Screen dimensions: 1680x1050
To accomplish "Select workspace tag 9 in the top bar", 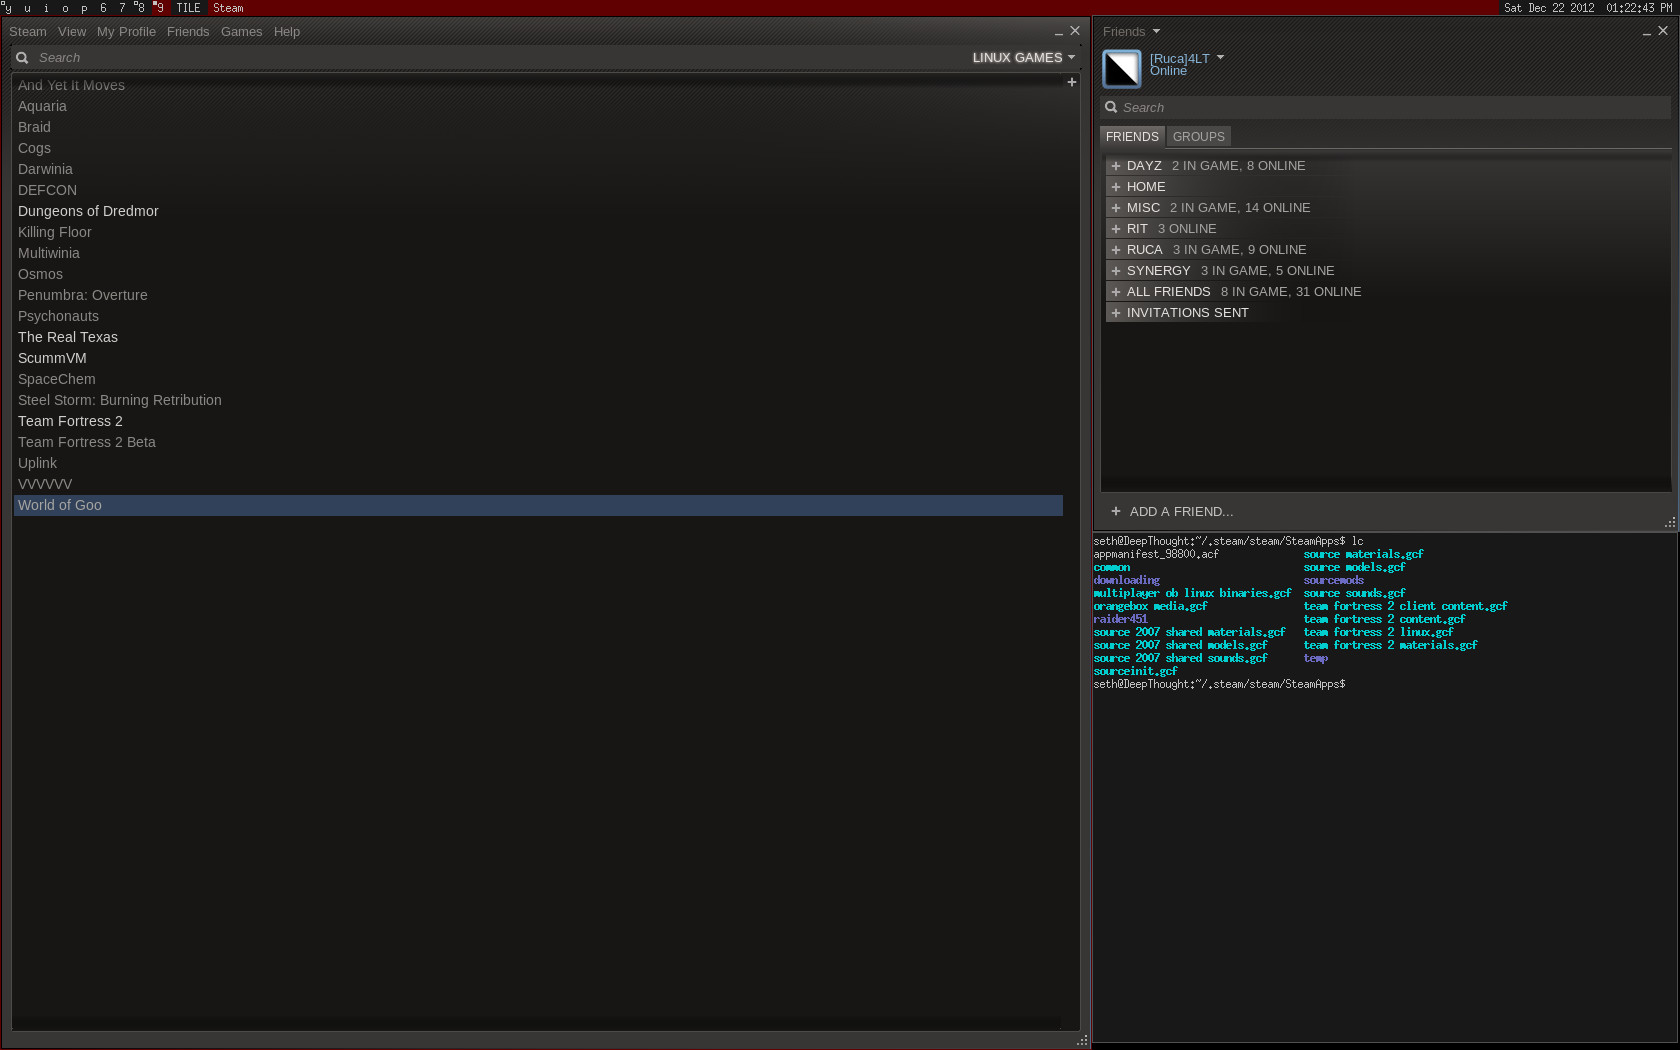I will click(x=159, y=7).
